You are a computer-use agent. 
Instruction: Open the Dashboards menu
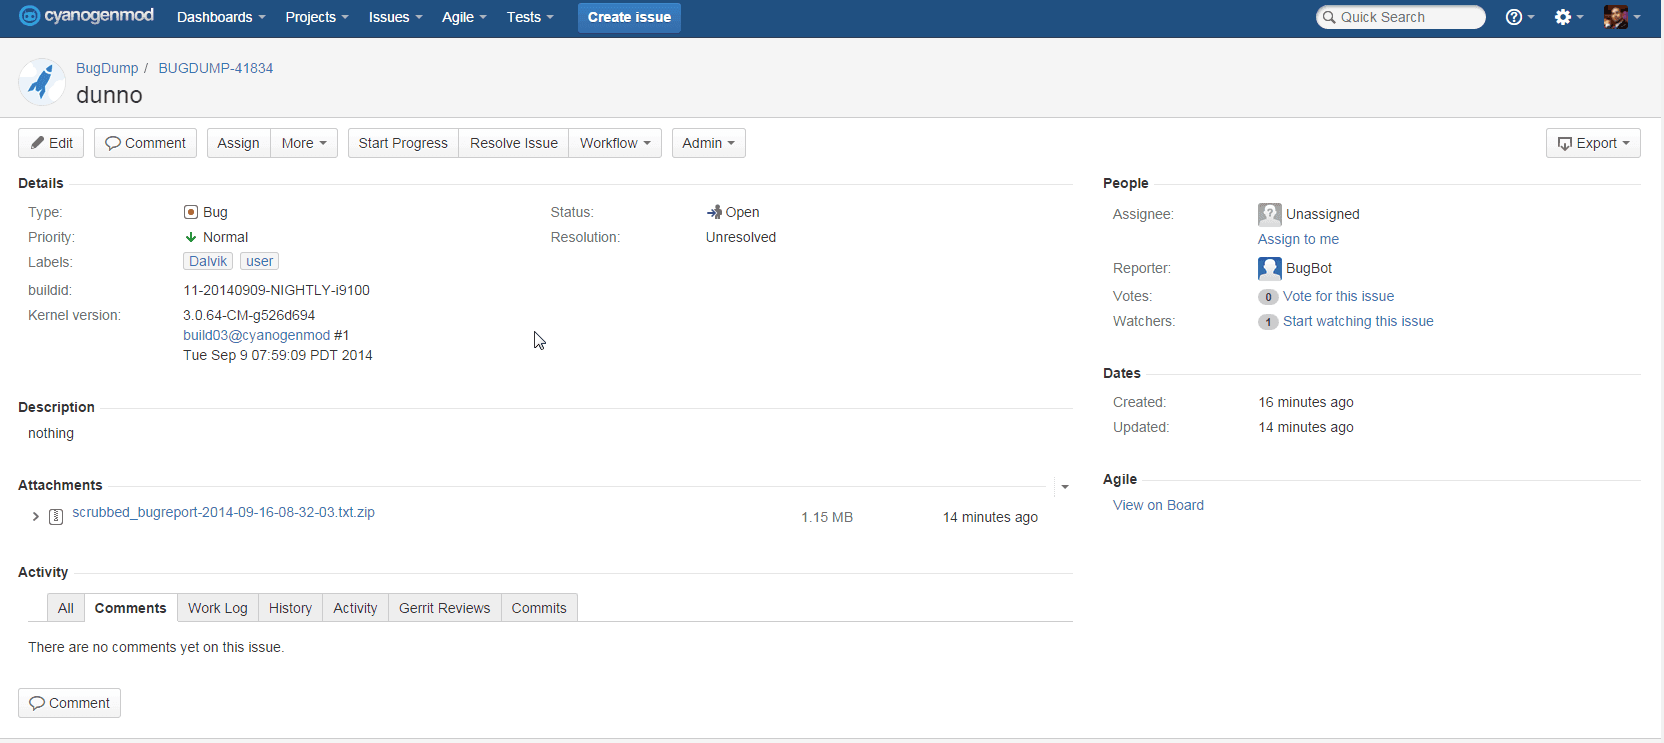tap(221, 17)
